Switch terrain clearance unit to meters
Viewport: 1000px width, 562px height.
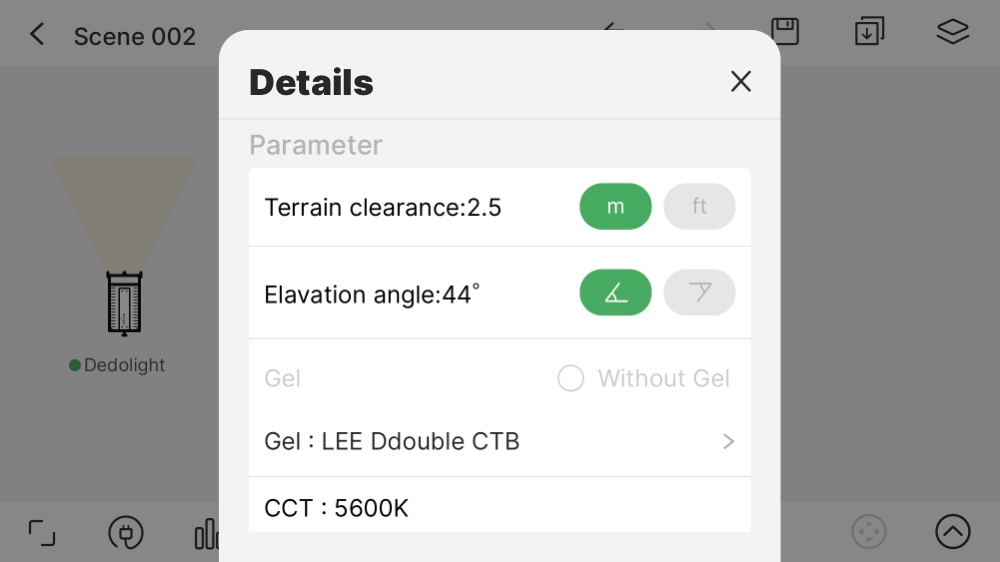tap(615, 207)
